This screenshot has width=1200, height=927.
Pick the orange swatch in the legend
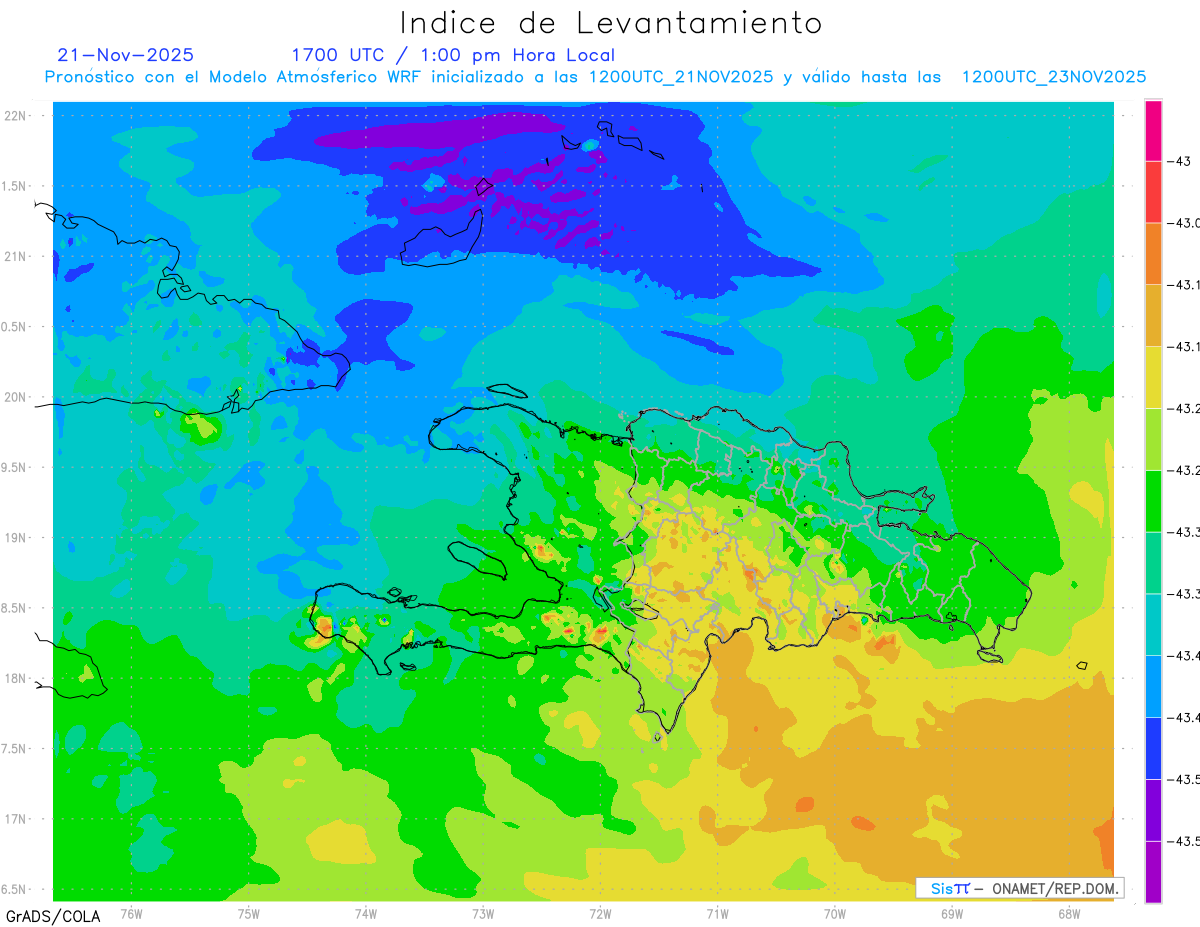(1153, 254)
